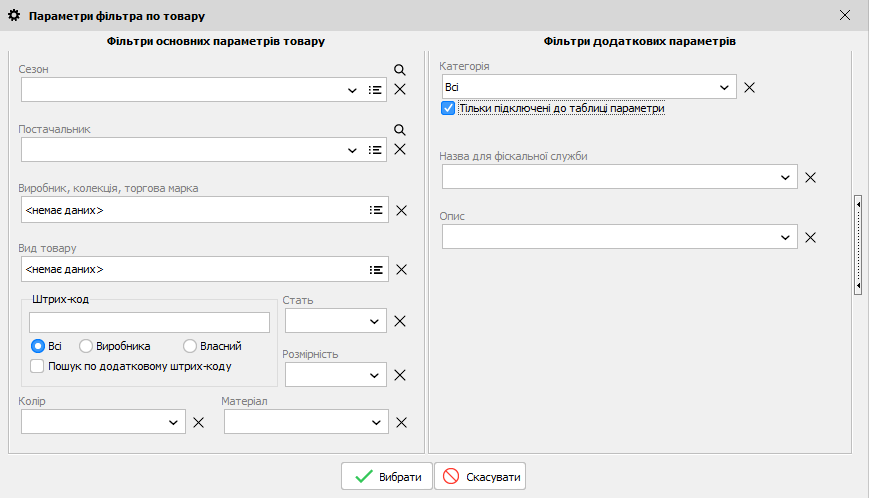869x498 pixels.
Task: Clear the Виробник, колекція, торгова марка filter
Action: click(401, 210)
